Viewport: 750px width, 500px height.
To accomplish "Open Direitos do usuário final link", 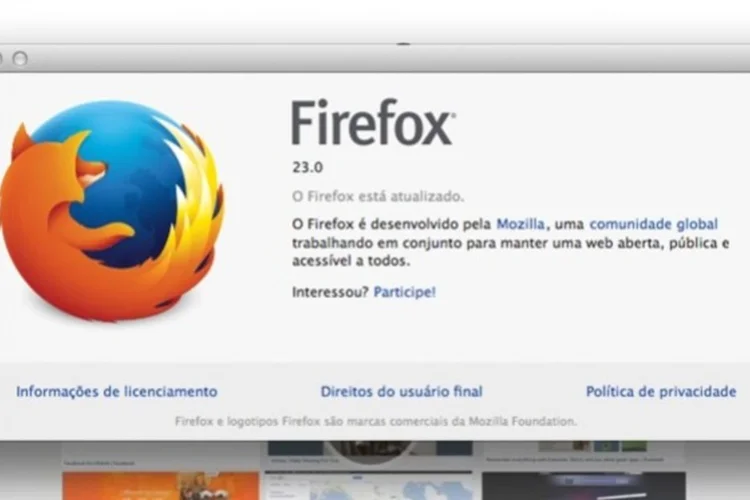I will coord(401,391).
